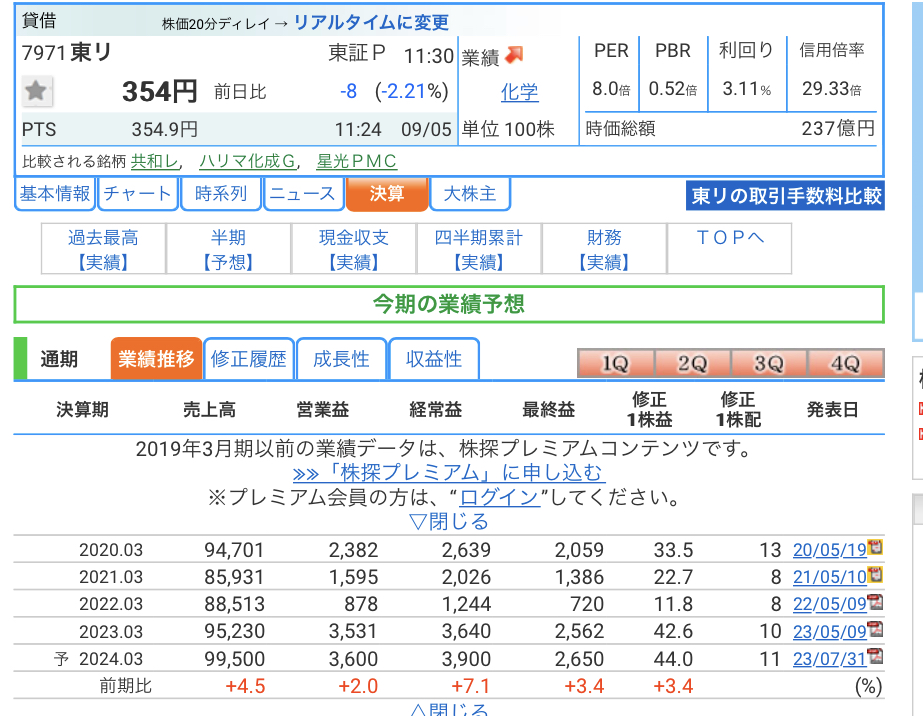This screenshot has height=716, width=923.
Task: Select the 決算 tab
Action: pyautogui.click(x=387, y=194)
